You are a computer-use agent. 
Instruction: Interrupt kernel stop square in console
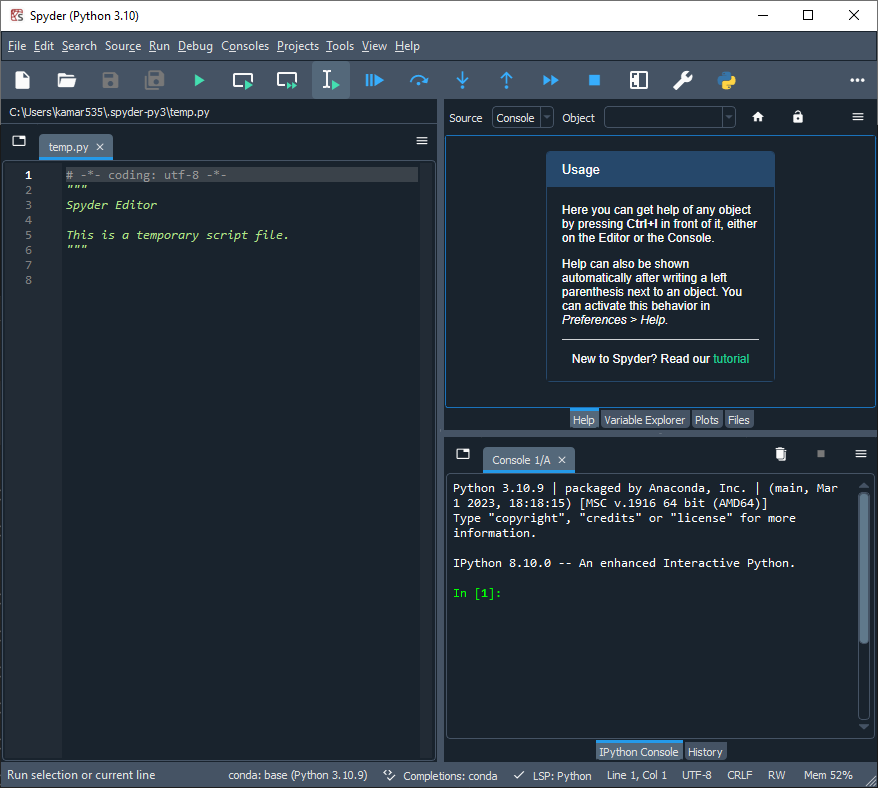[x=821, y=454]
